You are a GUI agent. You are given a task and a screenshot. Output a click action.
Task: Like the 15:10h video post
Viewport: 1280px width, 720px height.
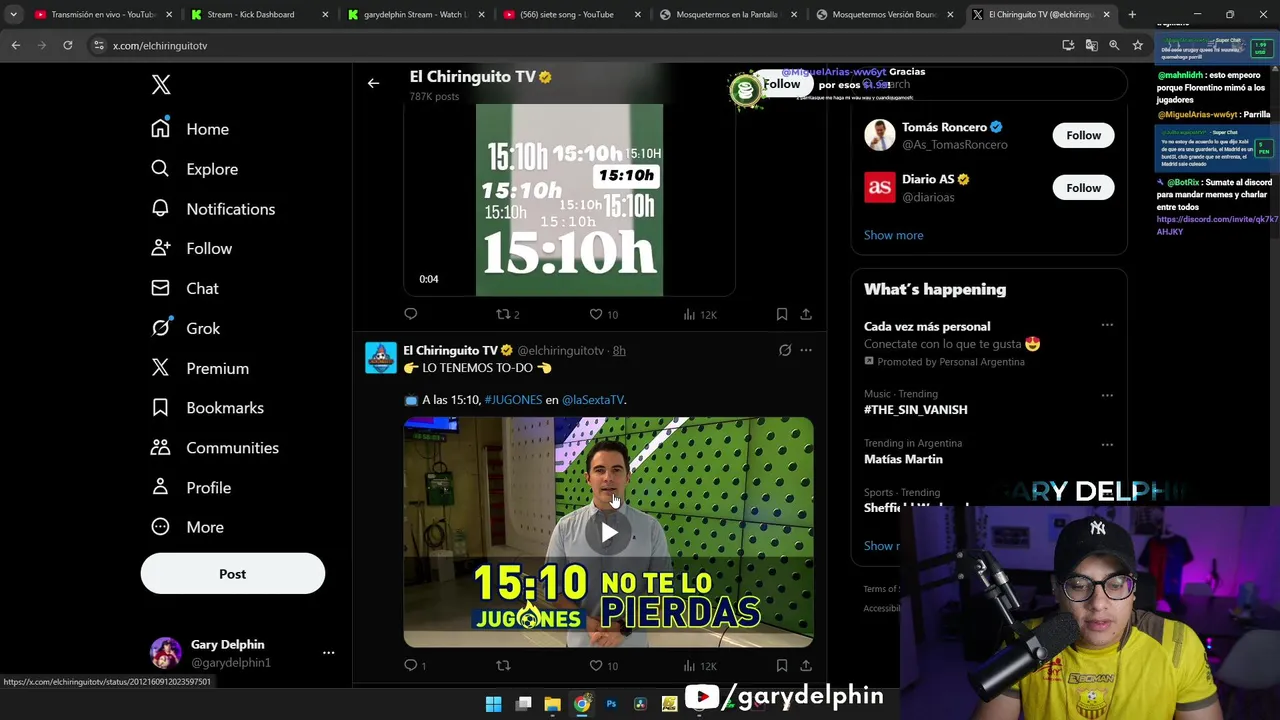coord(603,314)
